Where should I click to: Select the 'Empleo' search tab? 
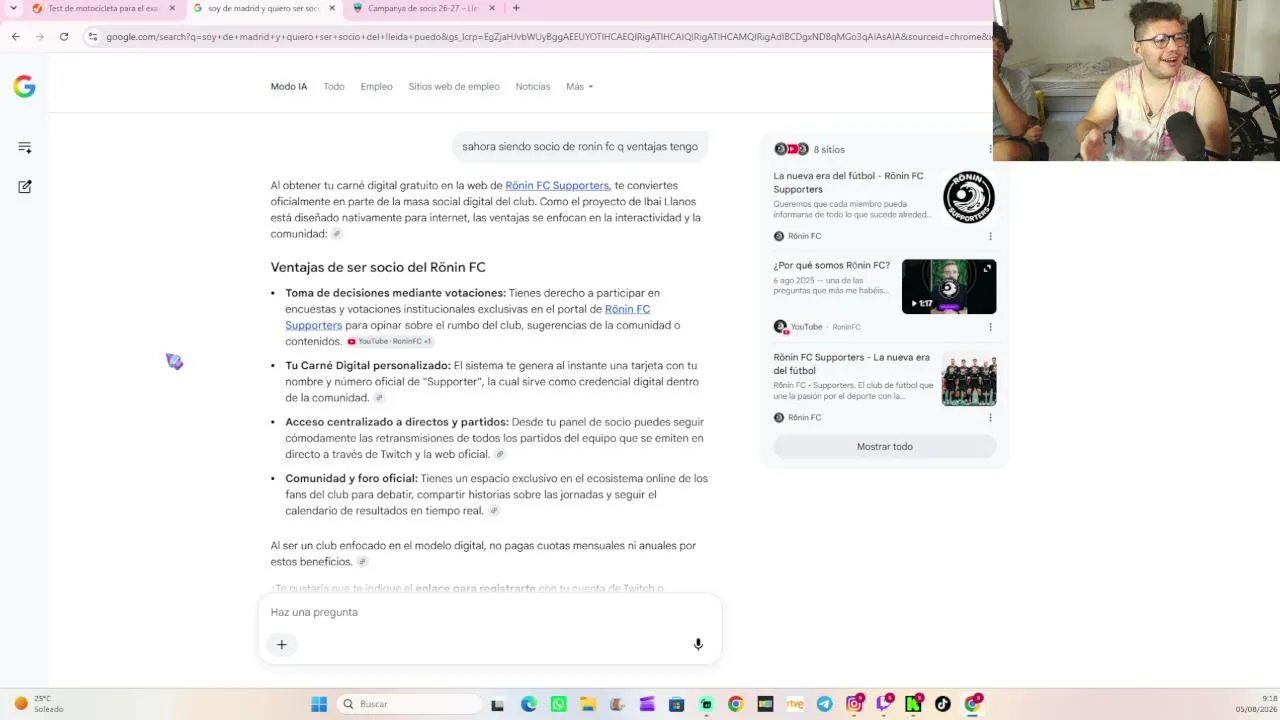tap(376, 87)
